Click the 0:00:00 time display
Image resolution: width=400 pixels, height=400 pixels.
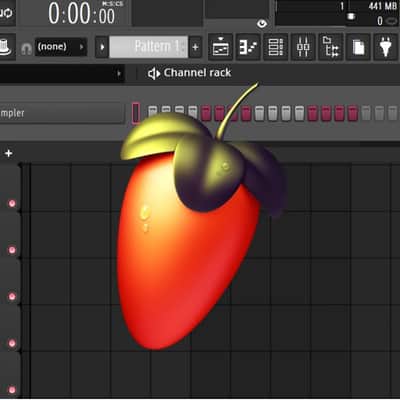coord(82,14)
